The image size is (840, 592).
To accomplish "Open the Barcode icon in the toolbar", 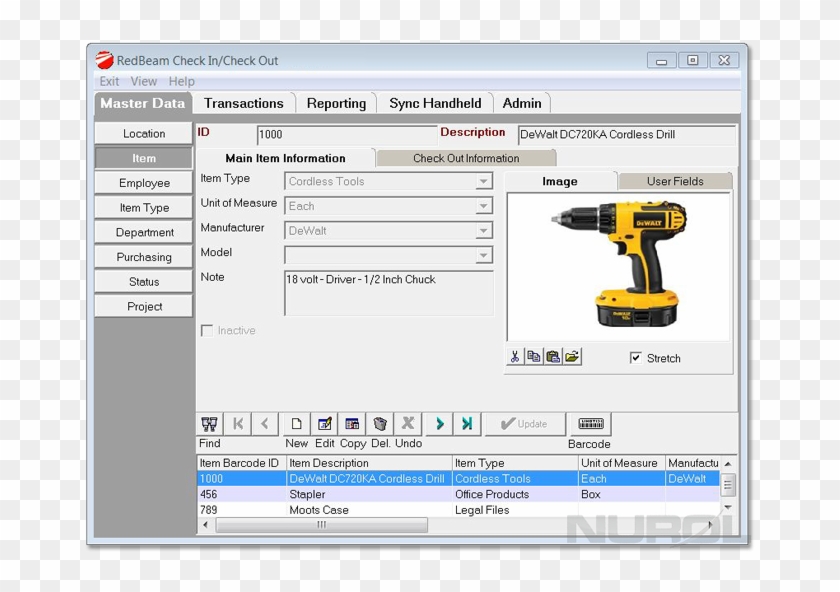I will click(x=589, y=423).
